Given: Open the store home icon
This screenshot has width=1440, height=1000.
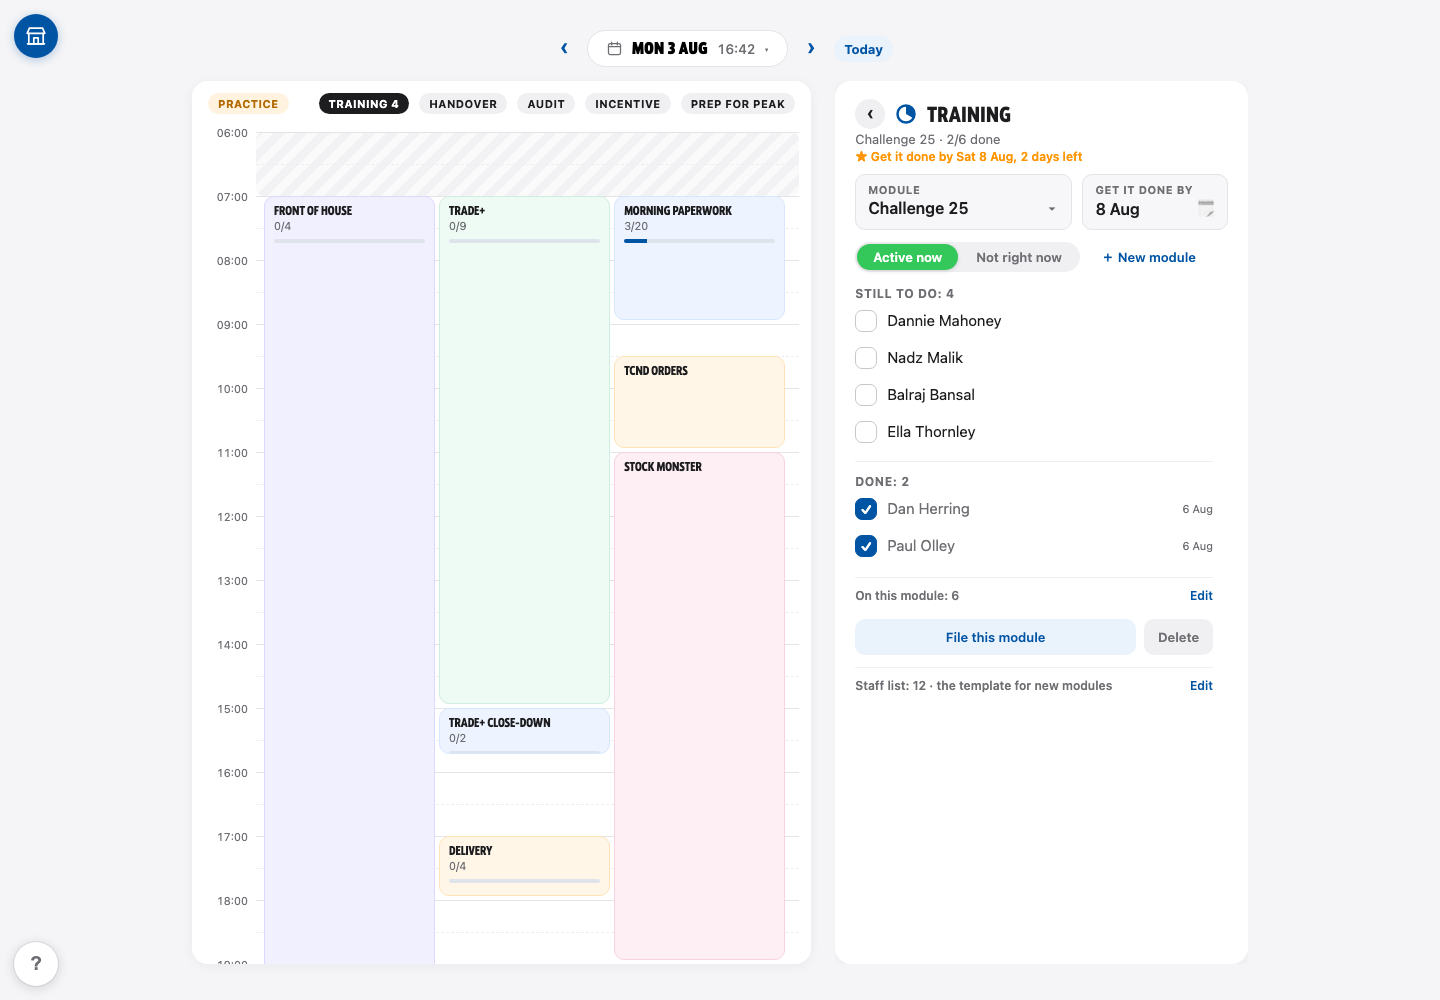Looking at the screenshot, I should (36, 36).
